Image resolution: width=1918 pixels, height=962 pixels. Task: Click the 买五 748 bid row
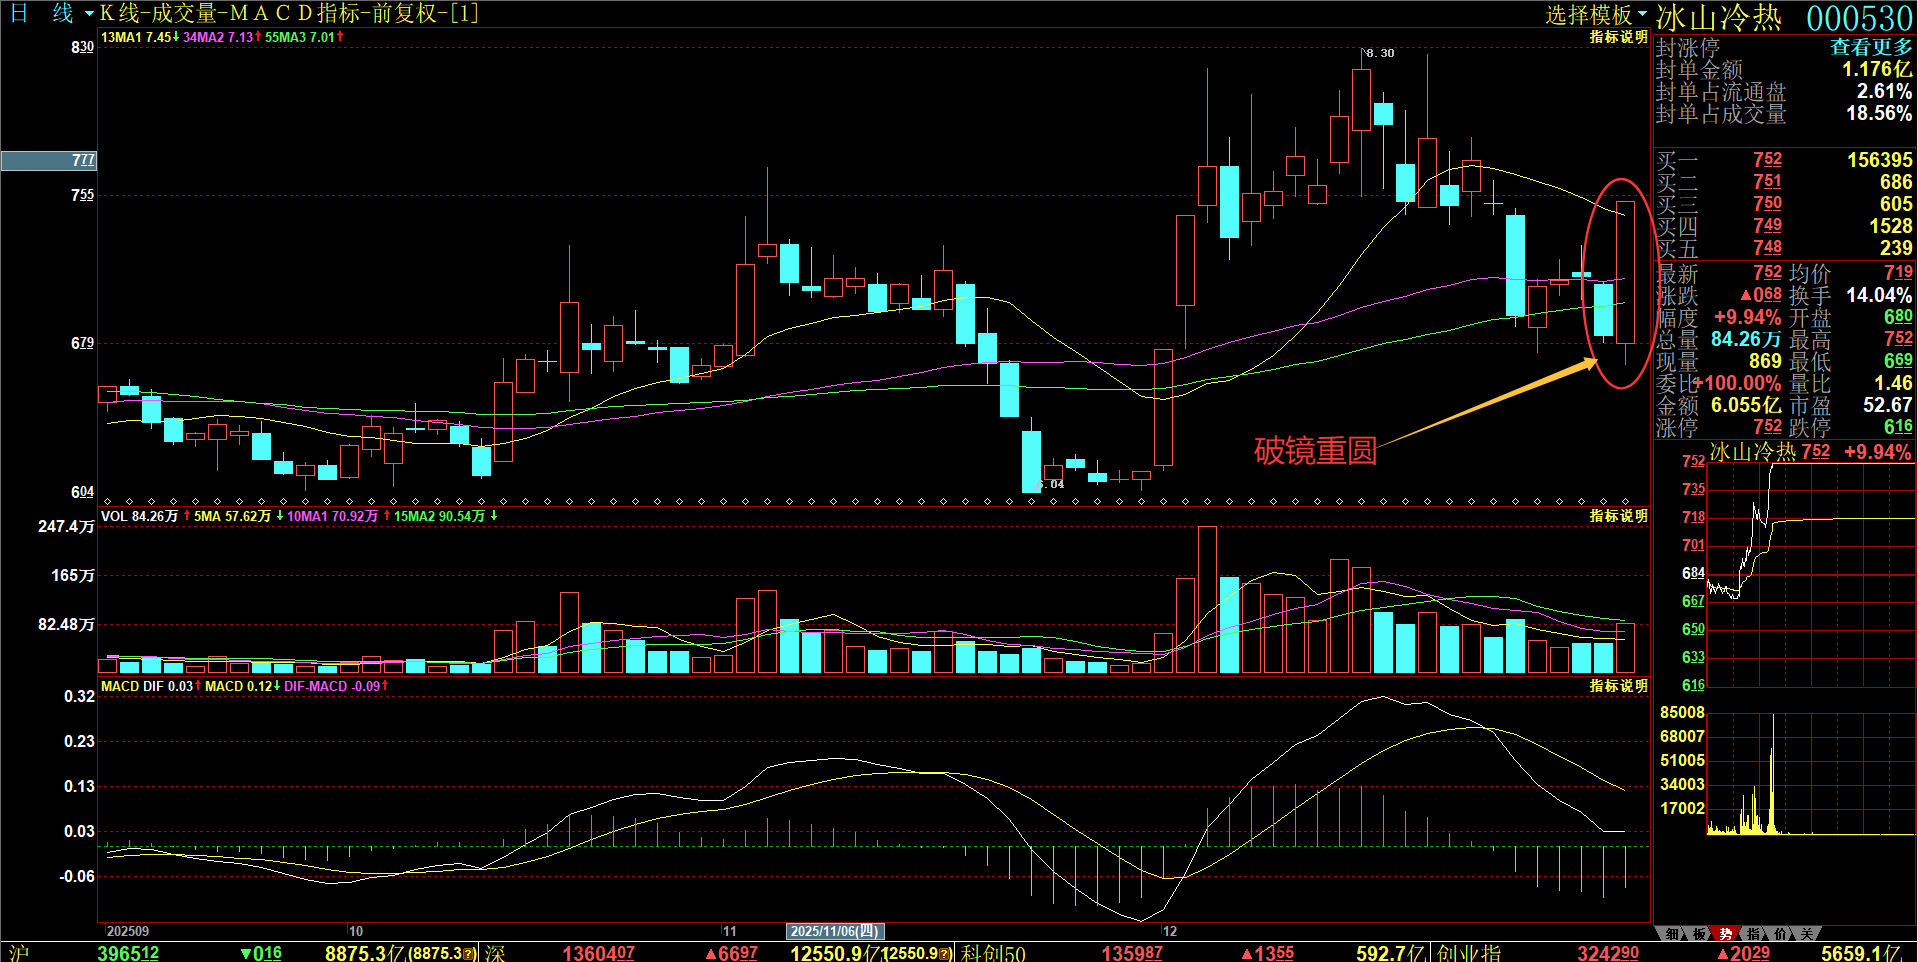coord(1784,248)
